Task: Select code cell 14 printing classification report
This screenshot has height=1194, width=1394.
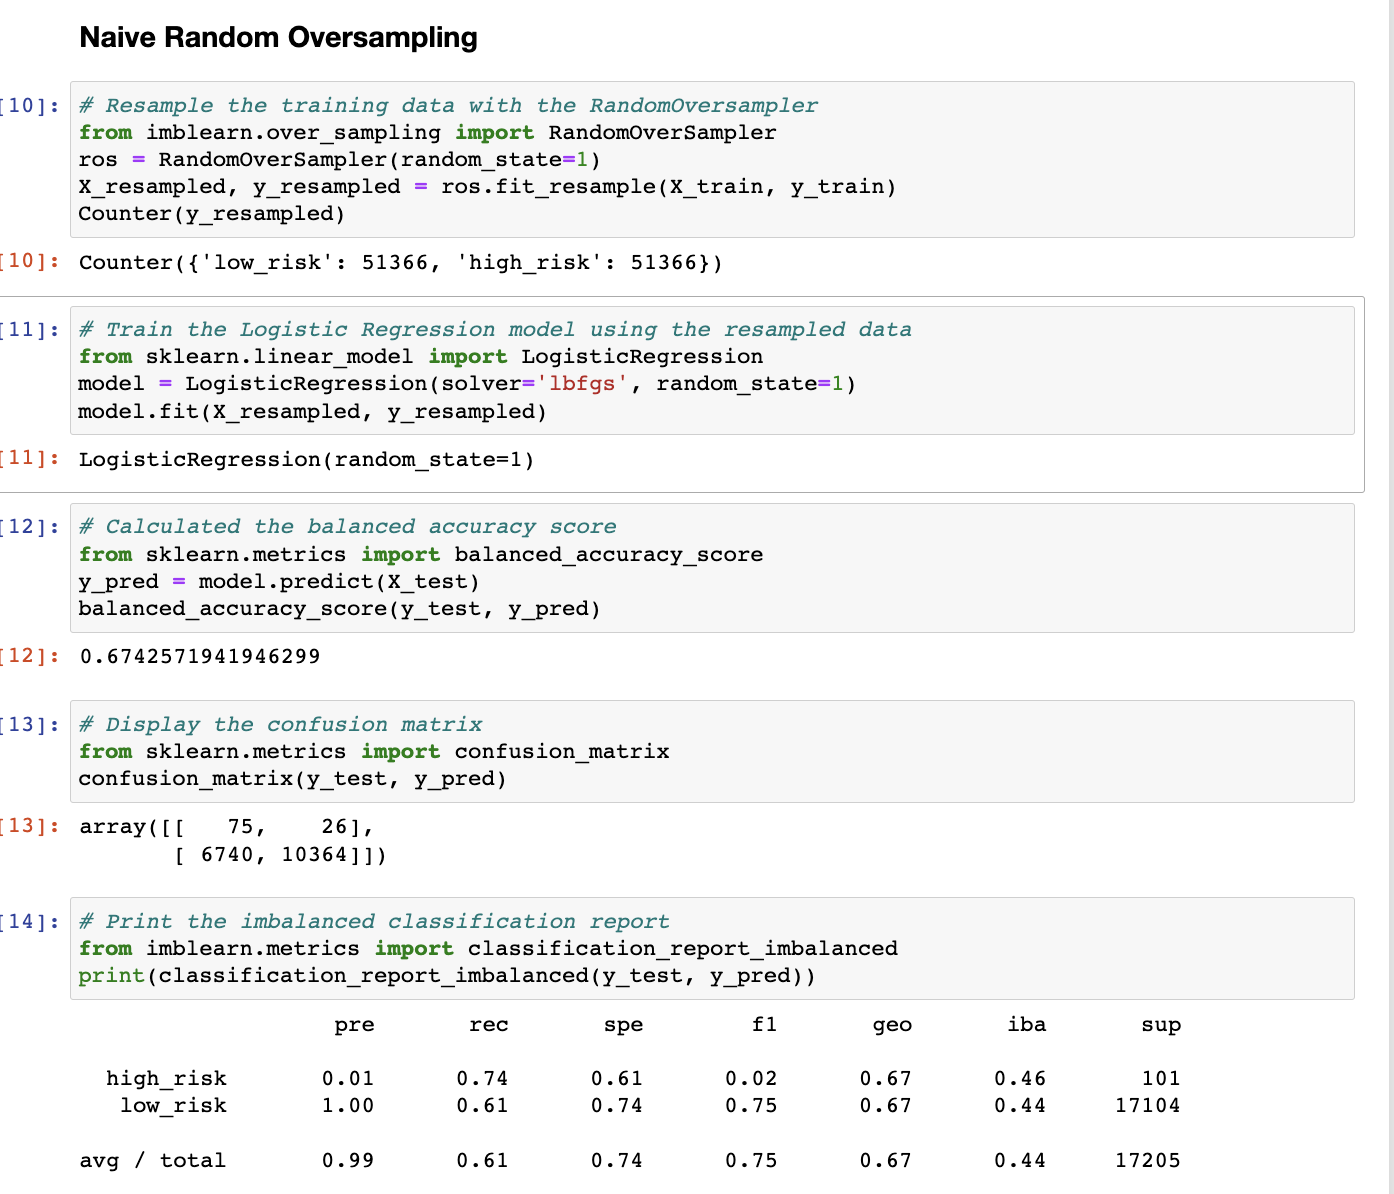Action: tap(712, 948)
